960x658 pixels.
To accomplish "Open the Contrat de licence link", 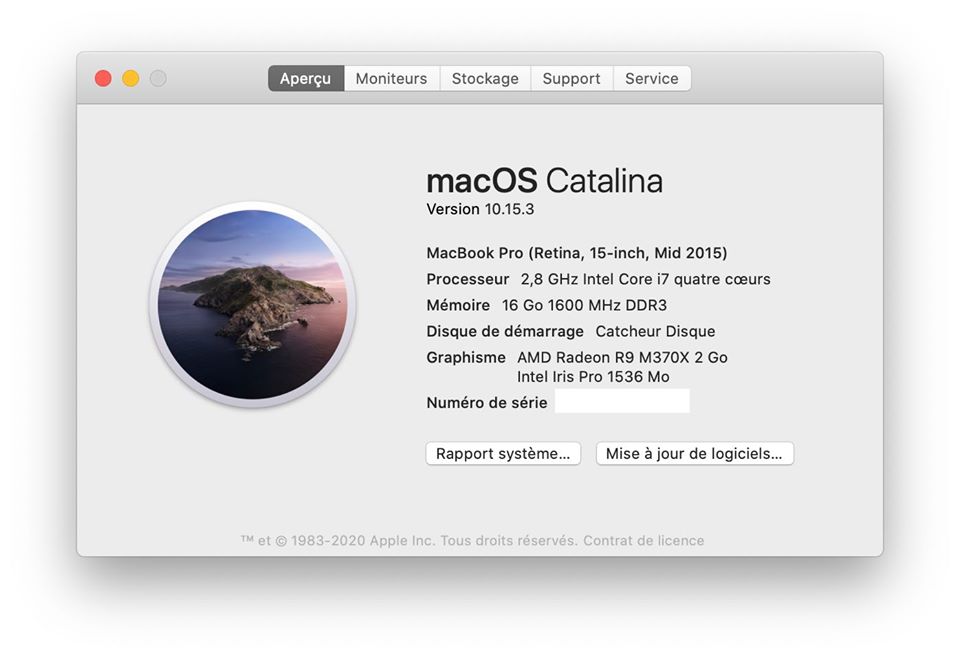I will [x=643, y=540].
